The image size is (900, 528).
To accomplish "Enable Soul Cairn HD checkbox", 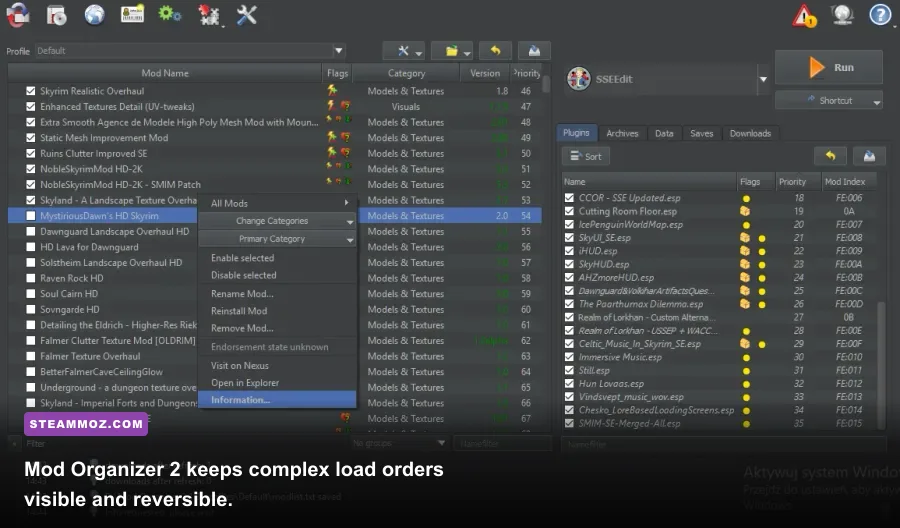I will (30, 293).
